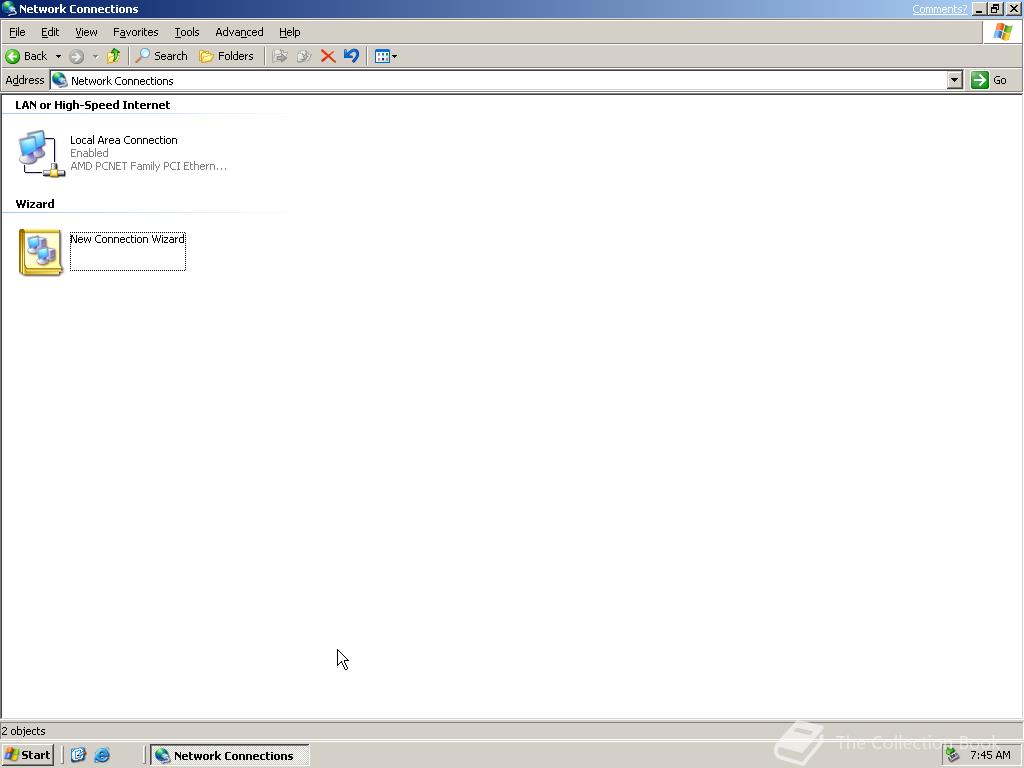Click the Copy To toolbar icon
1024x768 pixels.
(304, 56)
